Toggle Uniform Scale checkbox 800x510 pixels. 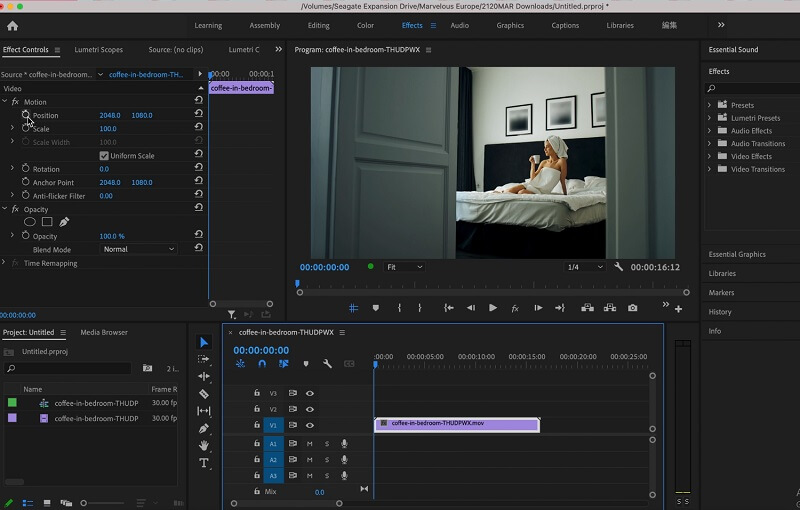pos(104,156)
